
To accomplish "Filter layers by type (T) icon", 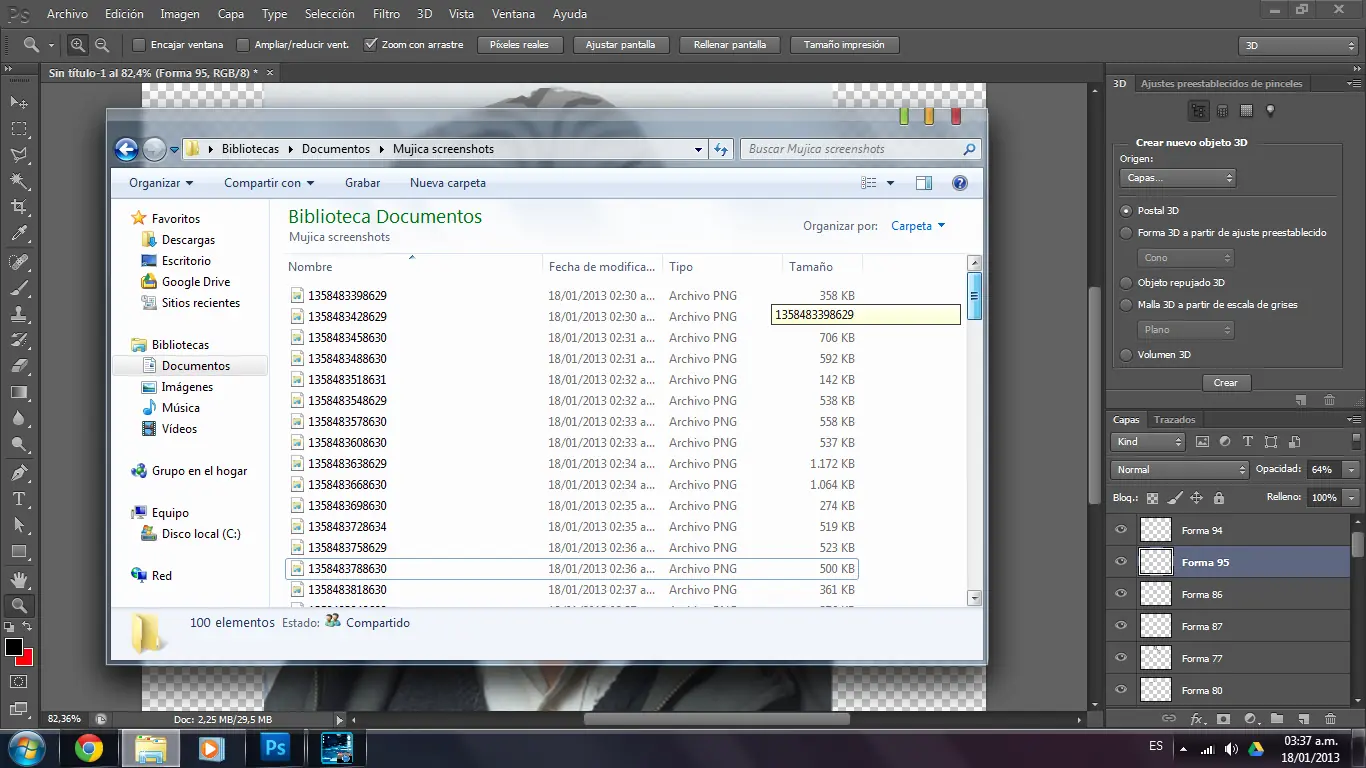I will click(x=1248, y=441).
